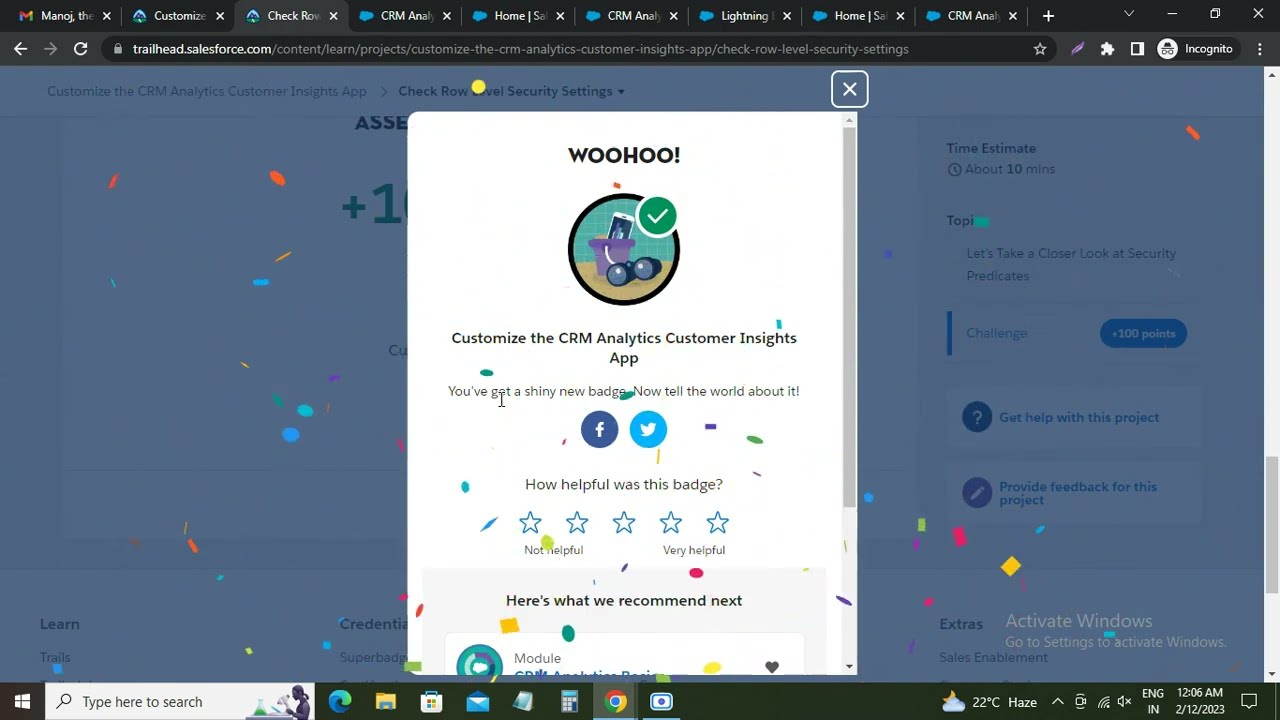Click the feedback pencil icon

coord(977,492)
